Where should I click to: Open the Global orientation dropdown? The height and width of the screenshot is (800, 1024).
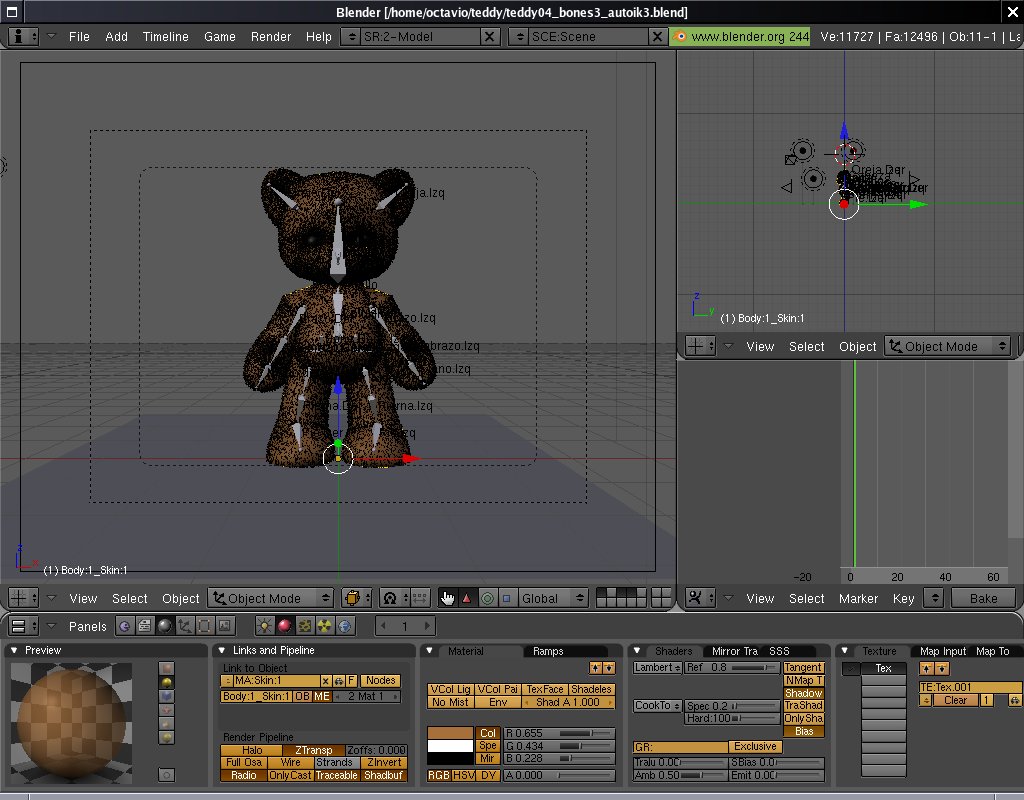(x=554, y=598)
